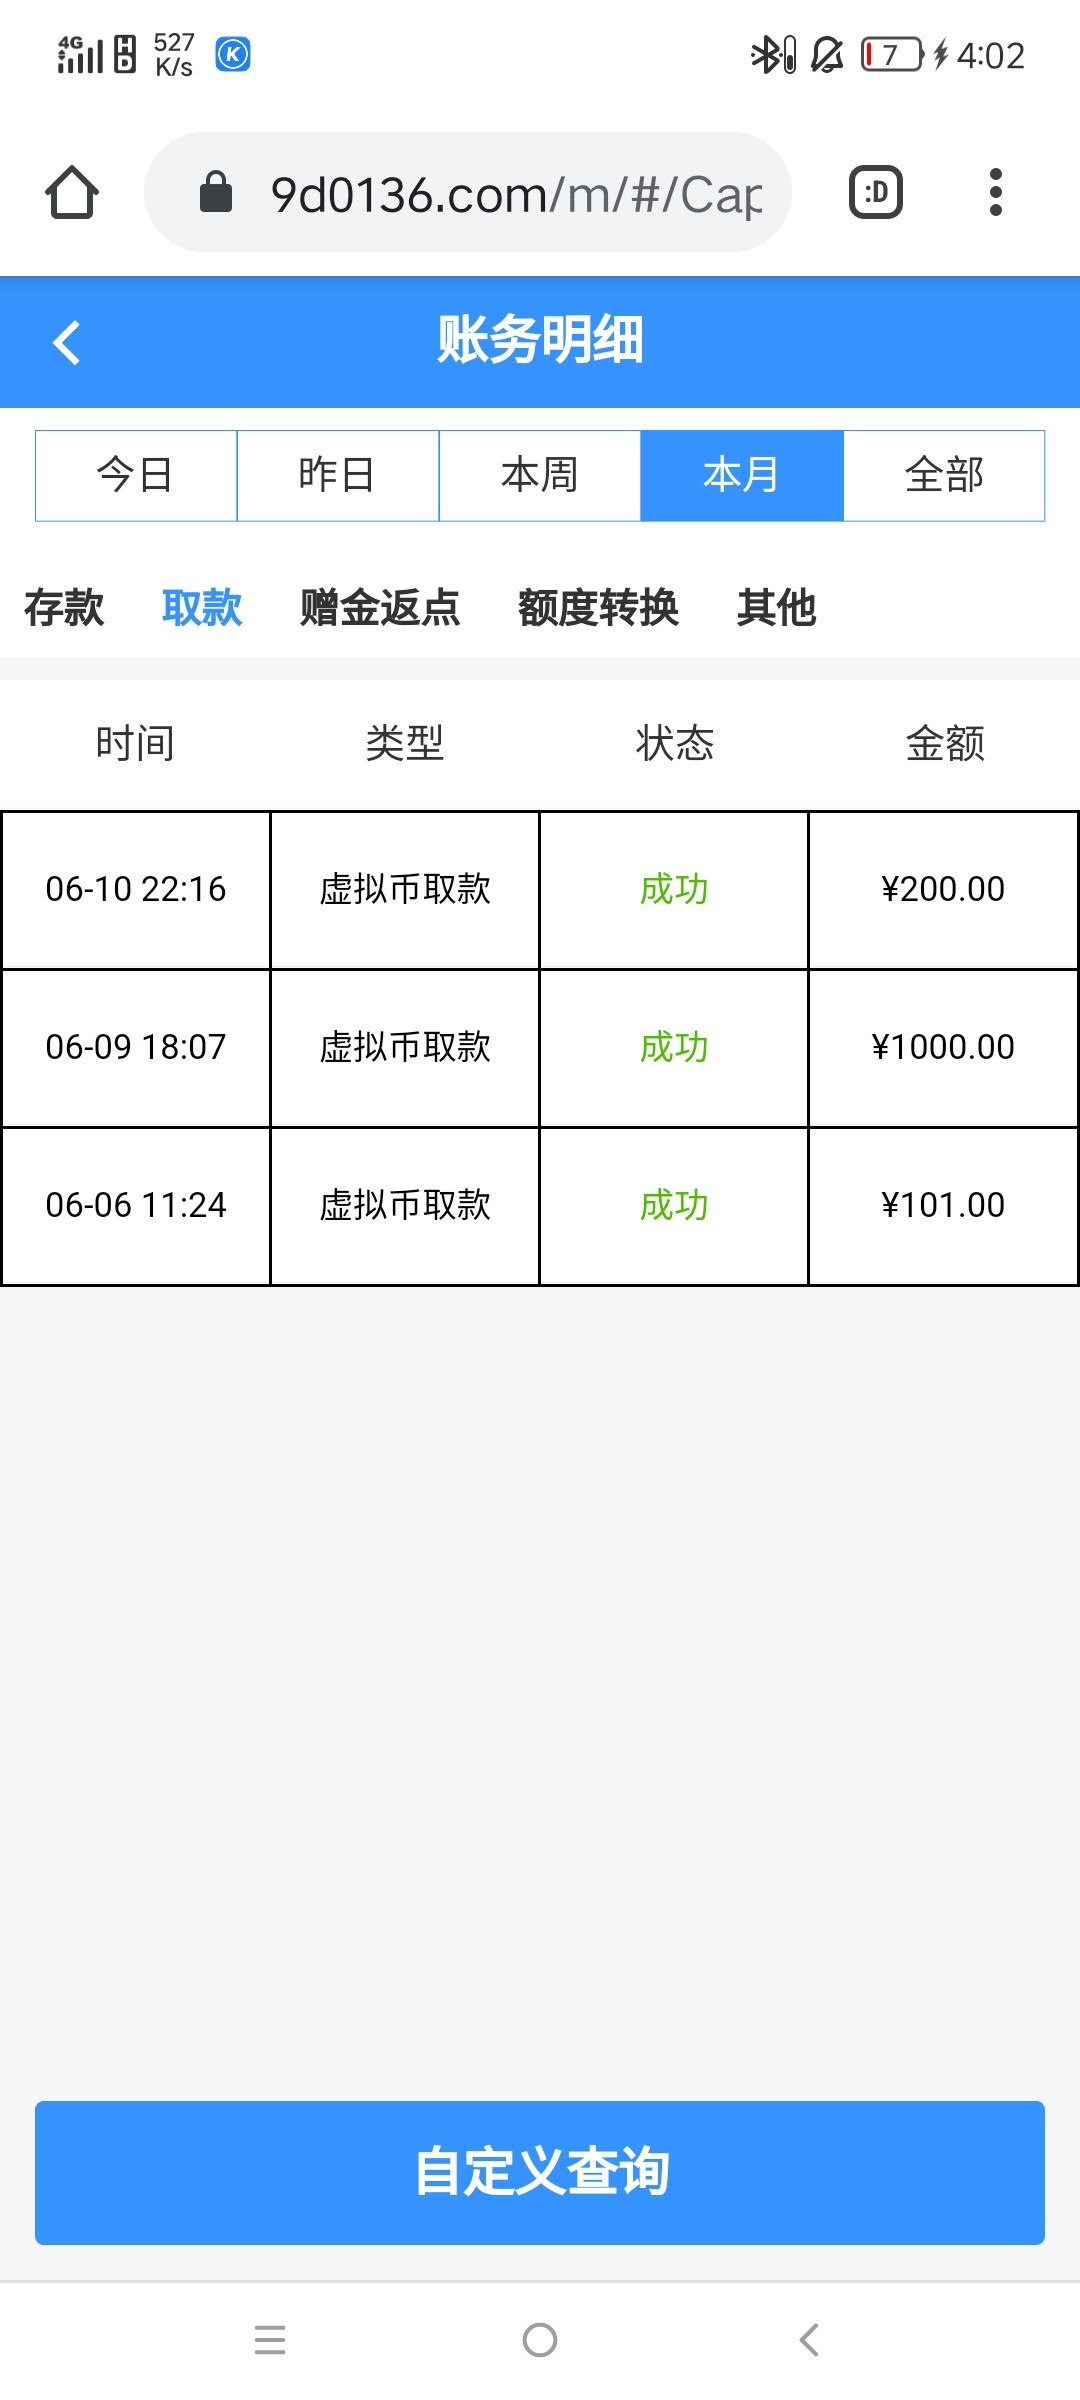Tap the ¥1000.00 amount cell
This screenshot has height=2400, width=1080.
[x=943, y=1047]
